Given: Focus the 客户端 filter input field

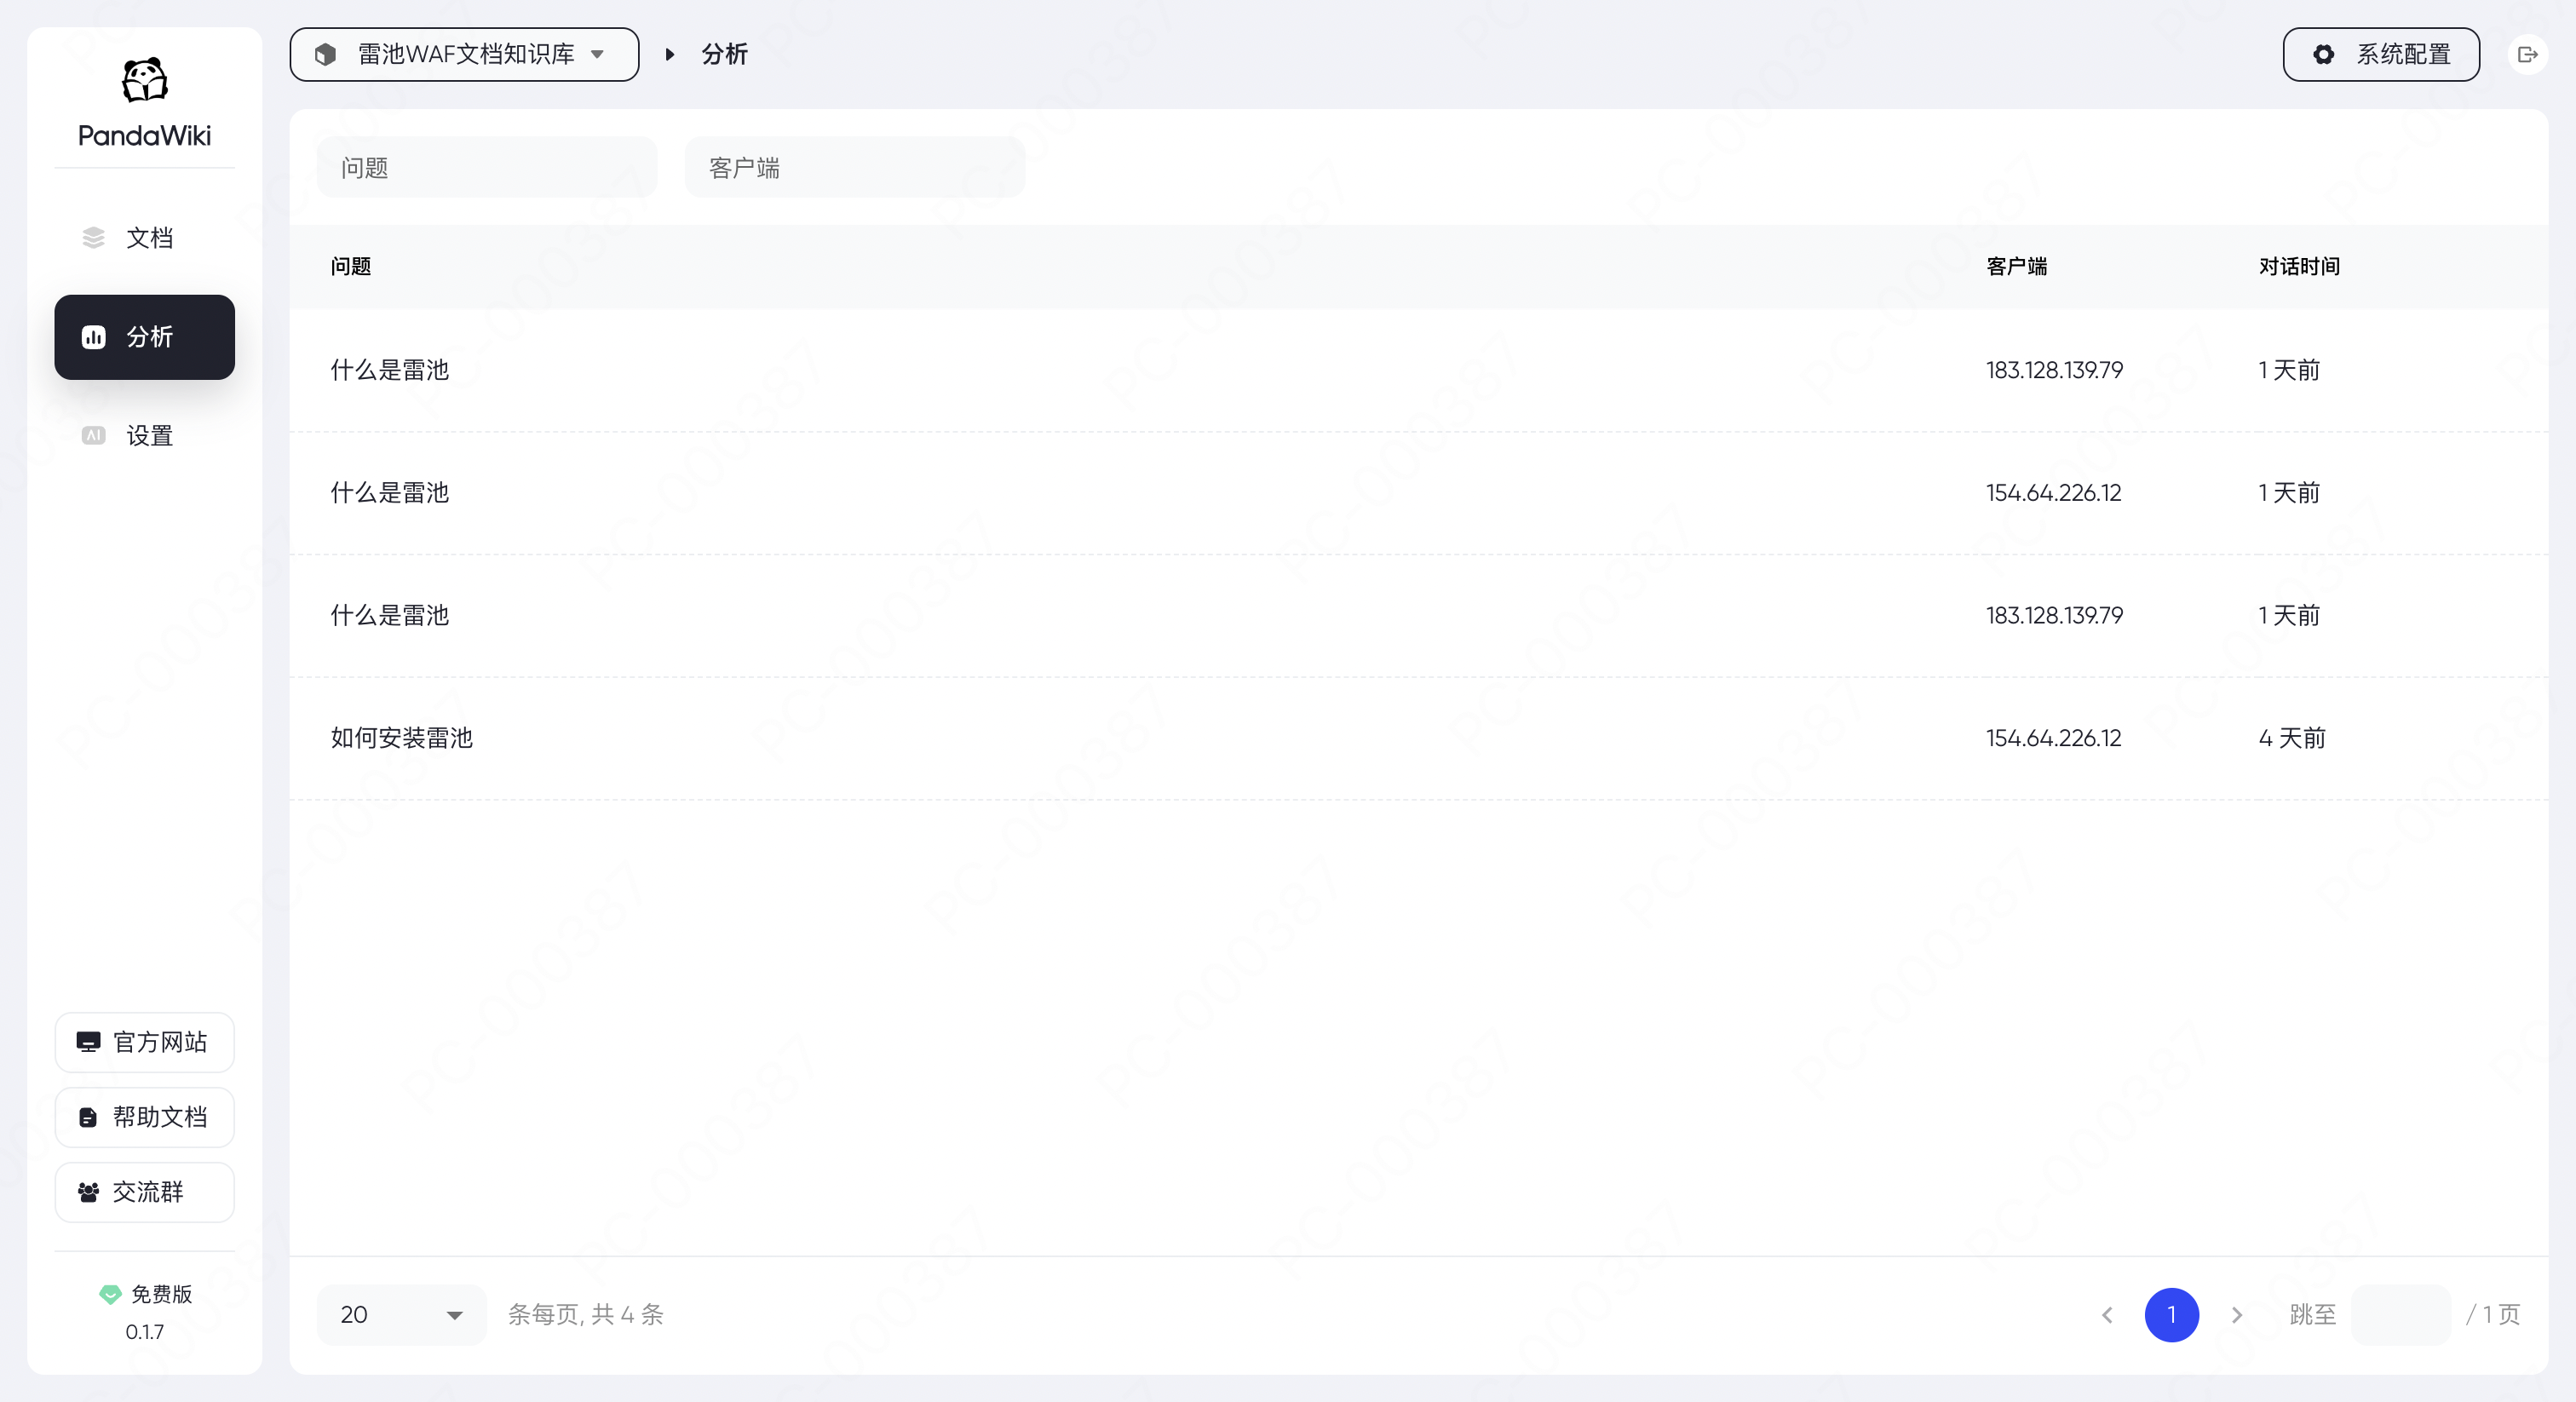Looking at the screenshot, I should click(x=855, y=168).
